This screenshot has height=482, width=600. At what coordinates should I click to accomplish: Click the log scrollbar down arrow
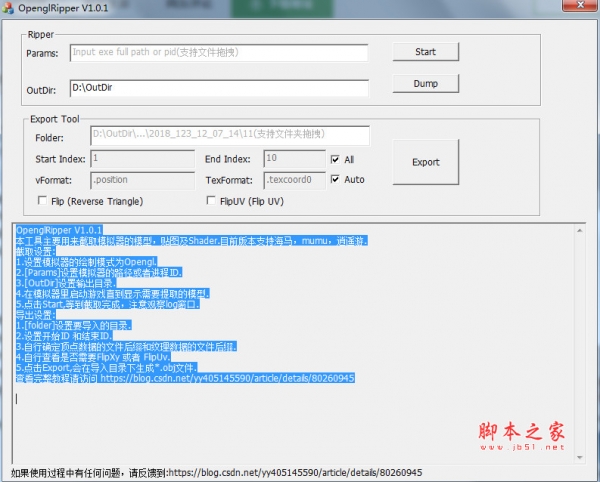(580, 457)
